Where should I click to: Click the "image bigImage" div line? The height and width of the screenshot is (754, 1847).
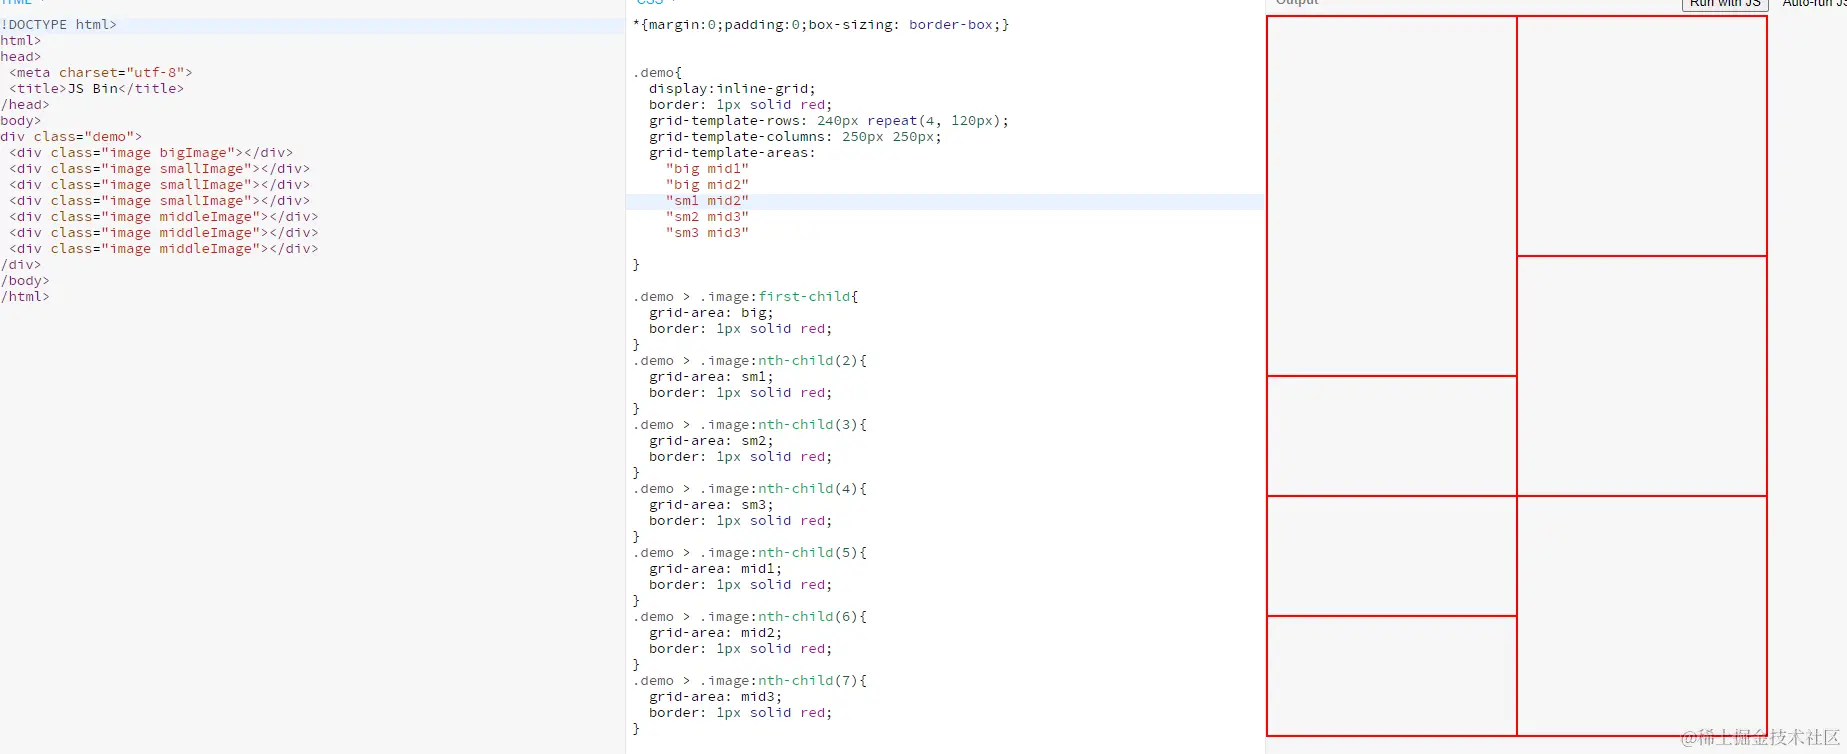coord(151,153)
